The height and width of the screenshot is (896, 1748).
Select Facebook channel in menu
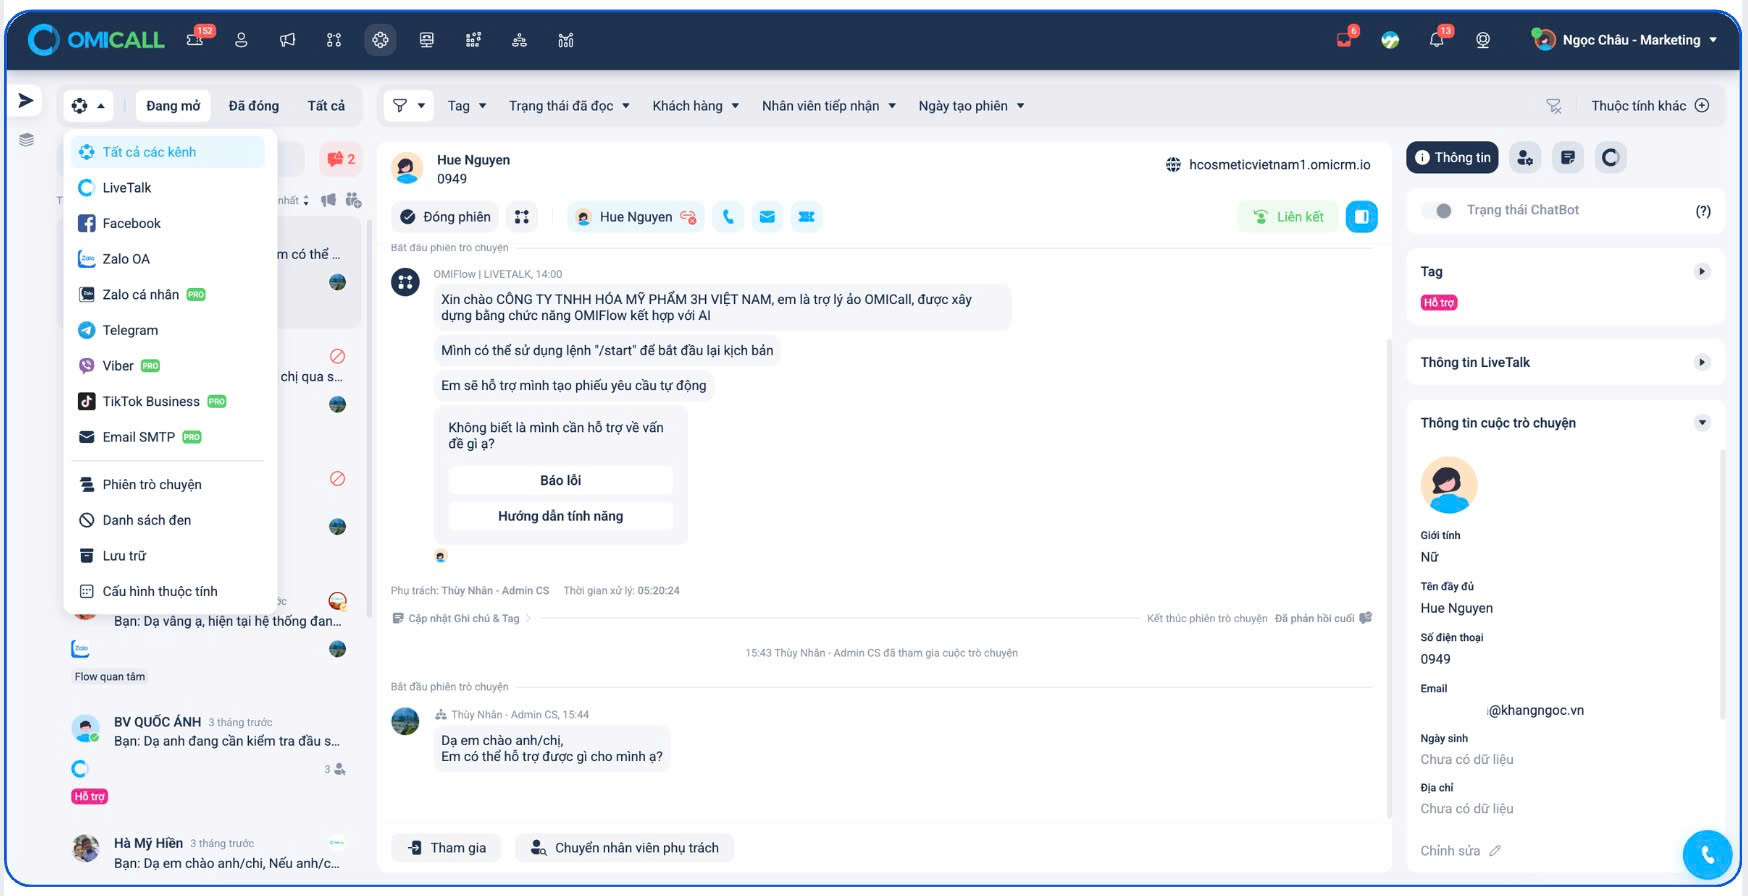(166, 224)
